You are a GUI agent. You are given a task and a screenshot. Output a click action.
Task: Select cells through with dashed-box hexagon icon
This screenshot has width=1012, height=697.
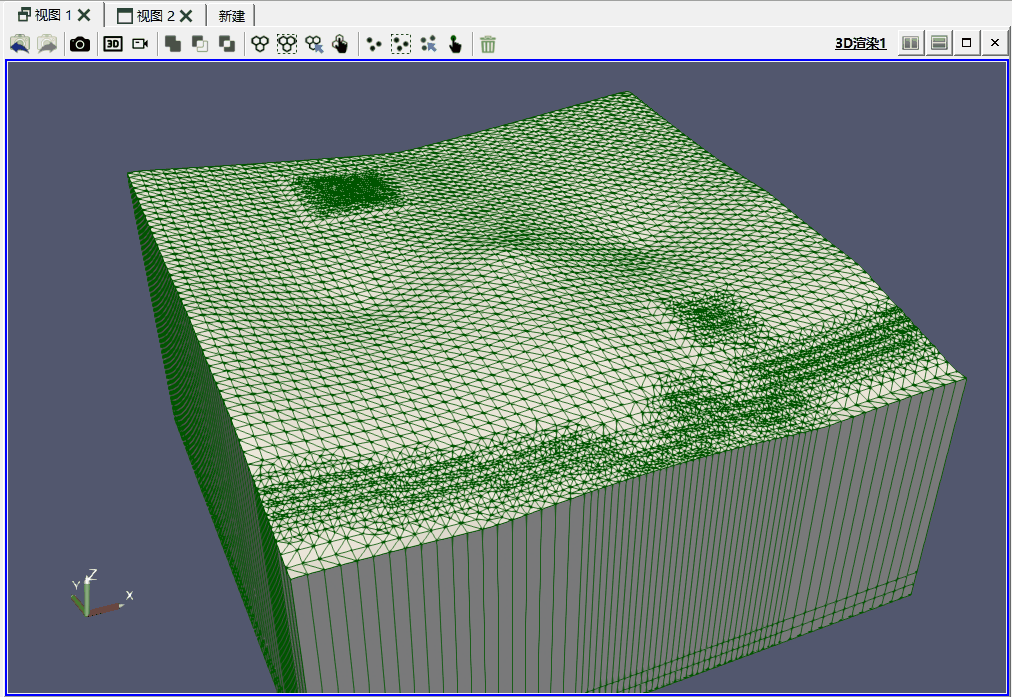coord(287,44)
